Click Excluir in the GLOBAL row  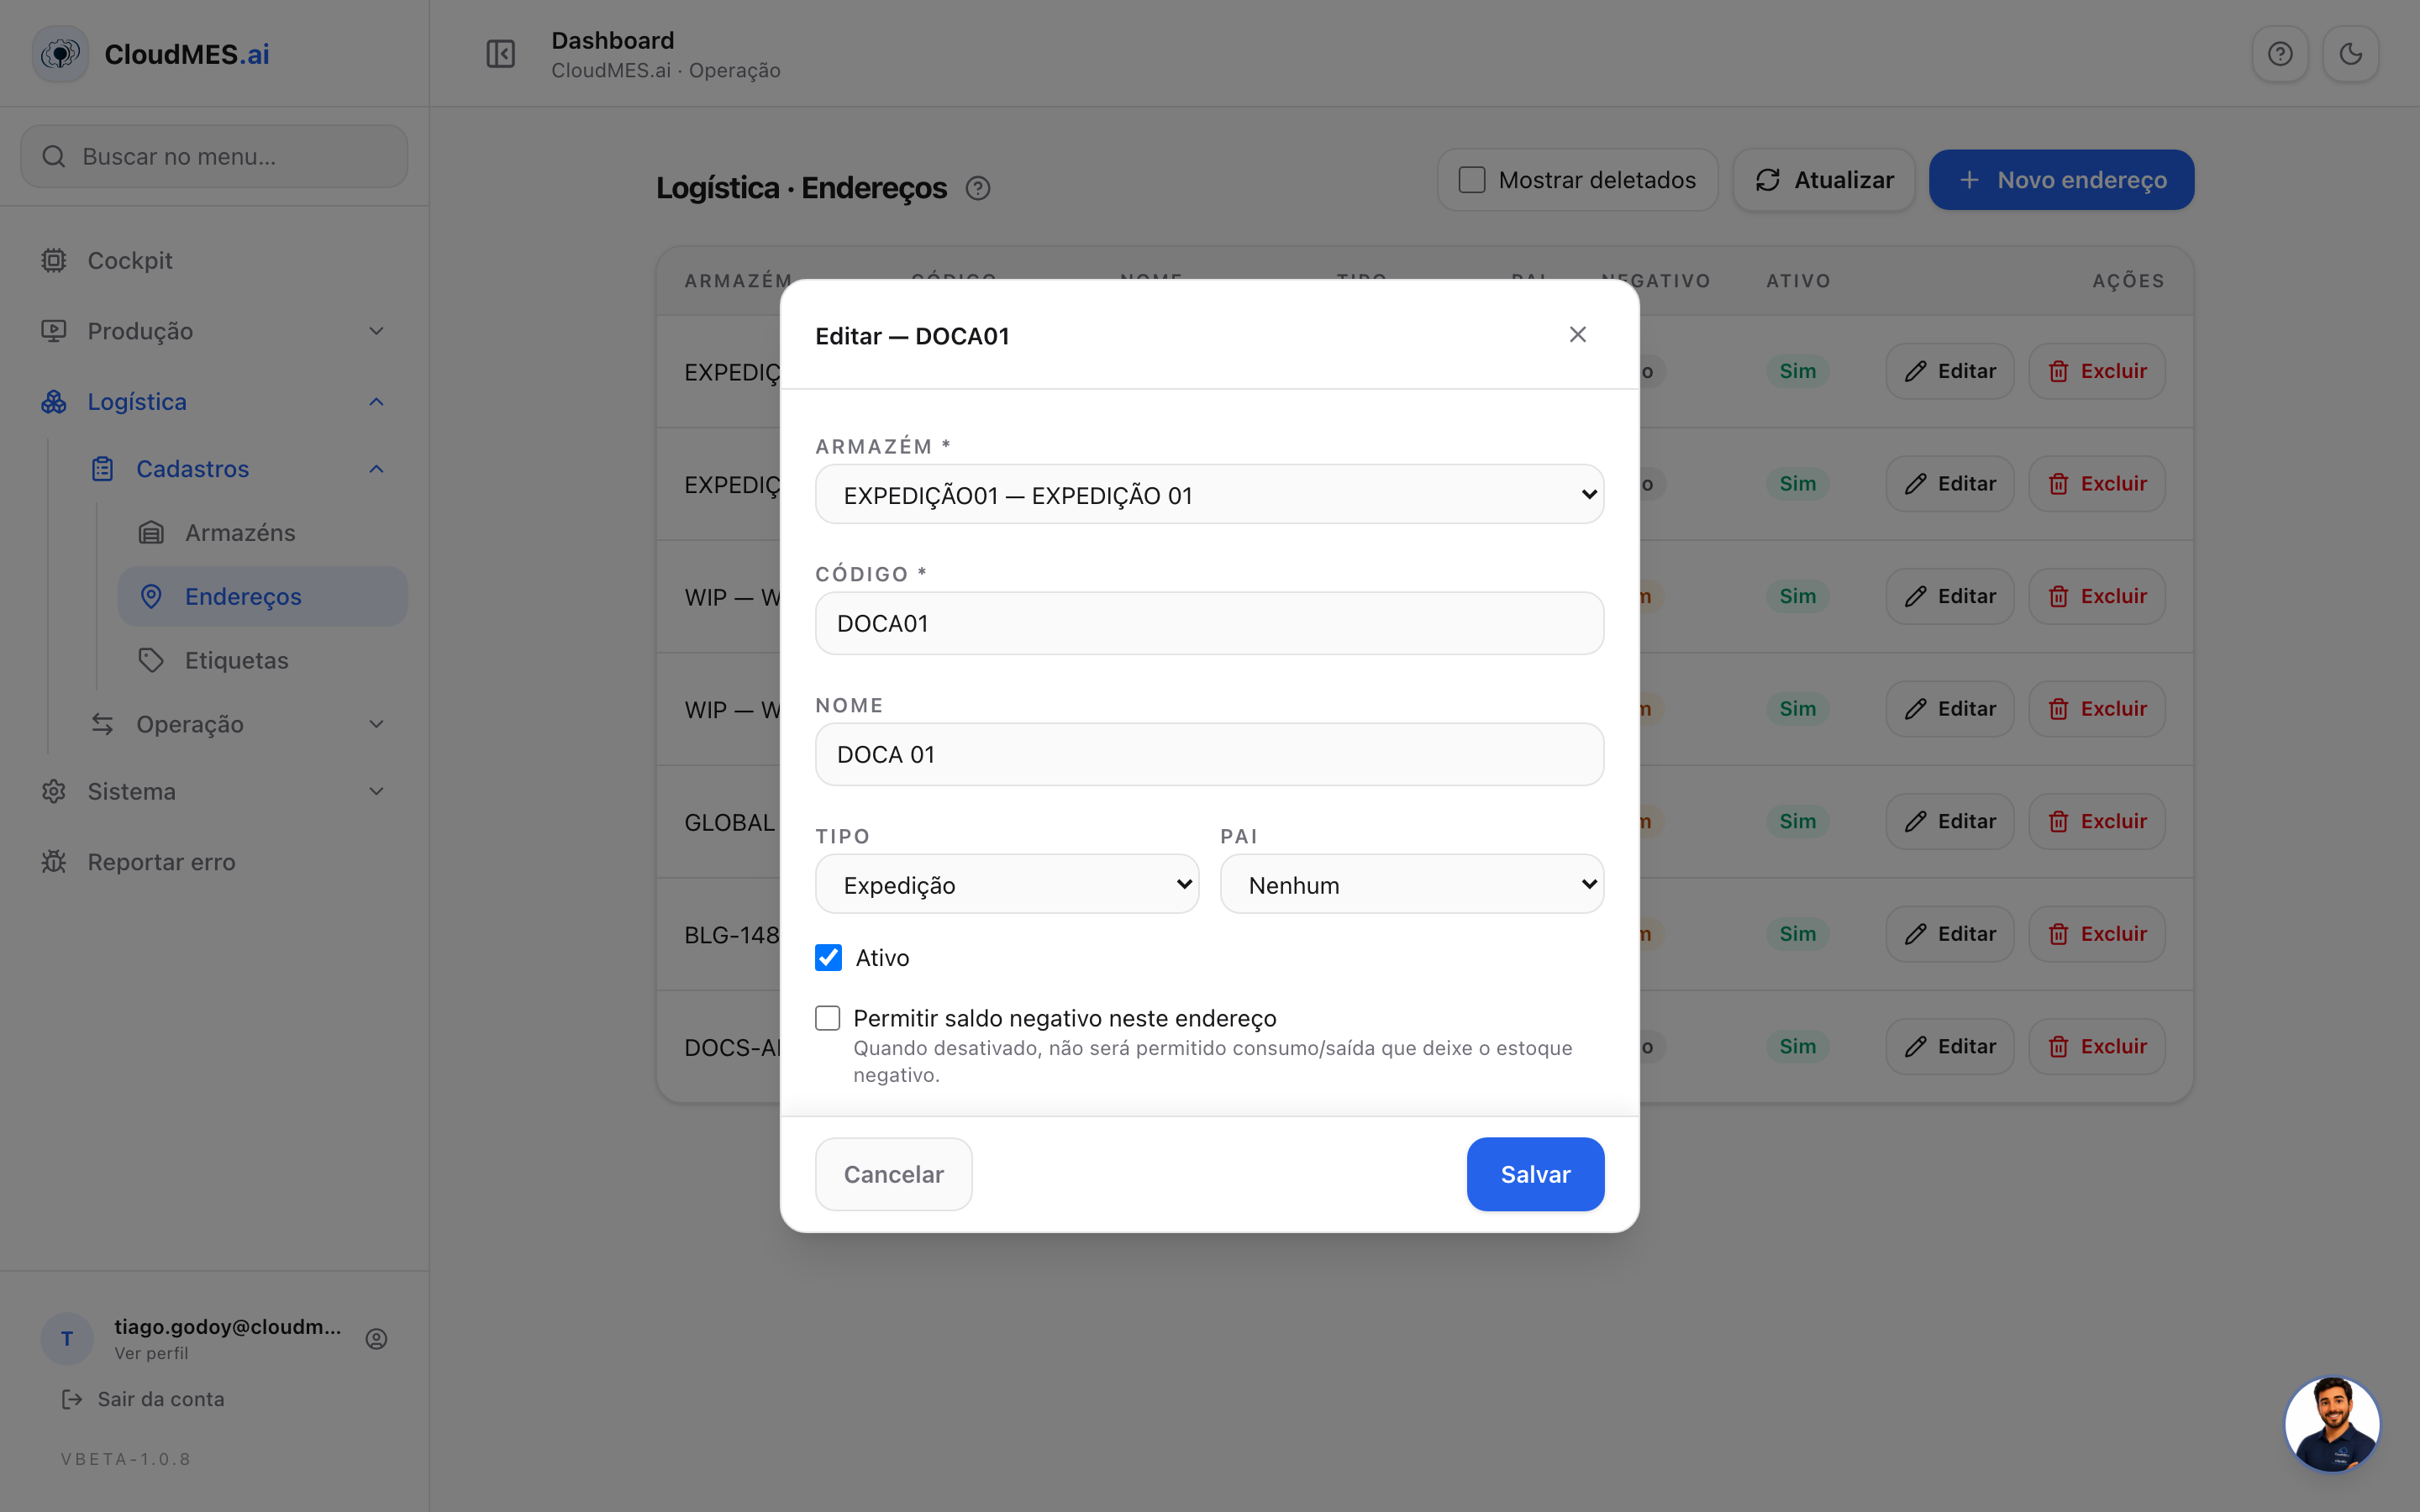coord(2096,821)
